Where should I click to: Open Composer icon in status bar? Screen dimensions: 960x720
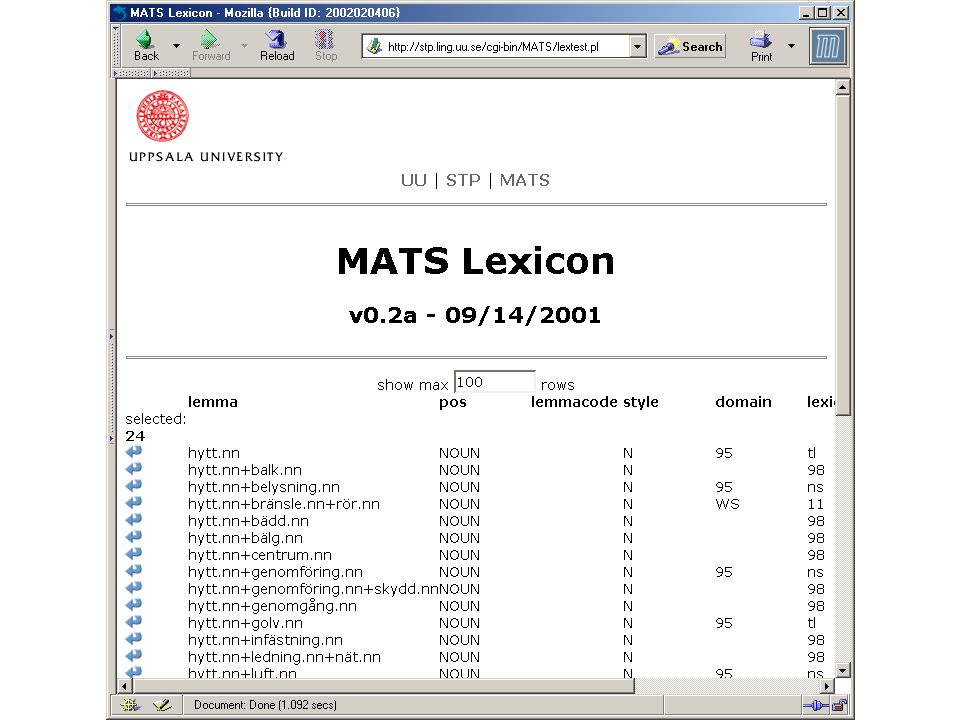[x=162, y=705]
